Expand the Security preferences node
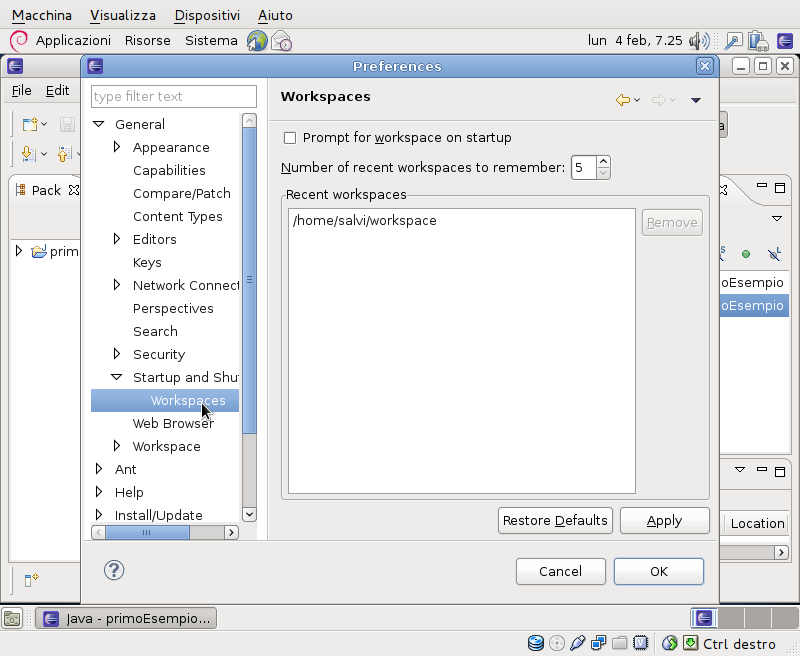This screenshot has height=656, width=800. (x=117, y=354)
